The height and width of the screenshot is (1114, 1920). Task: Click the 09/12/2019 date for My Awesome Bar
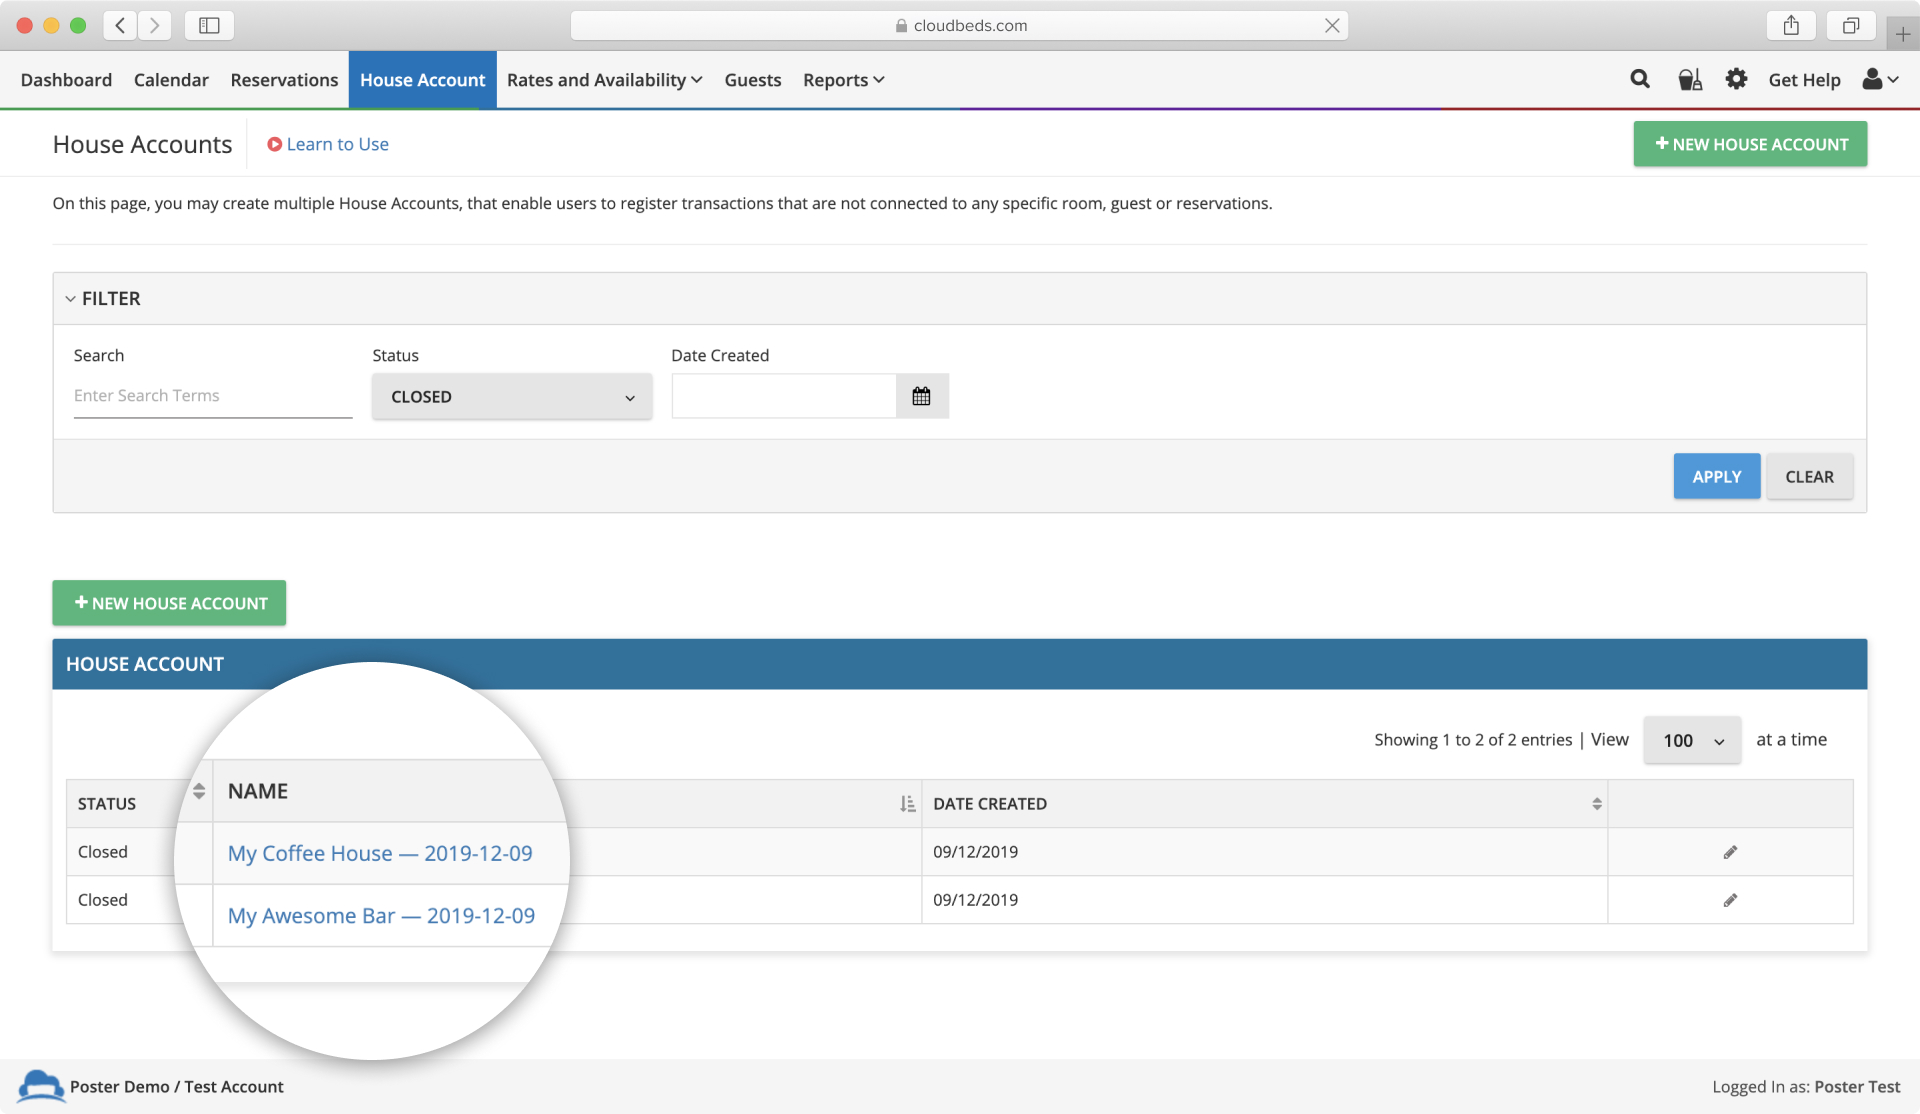tap(975, 900)
